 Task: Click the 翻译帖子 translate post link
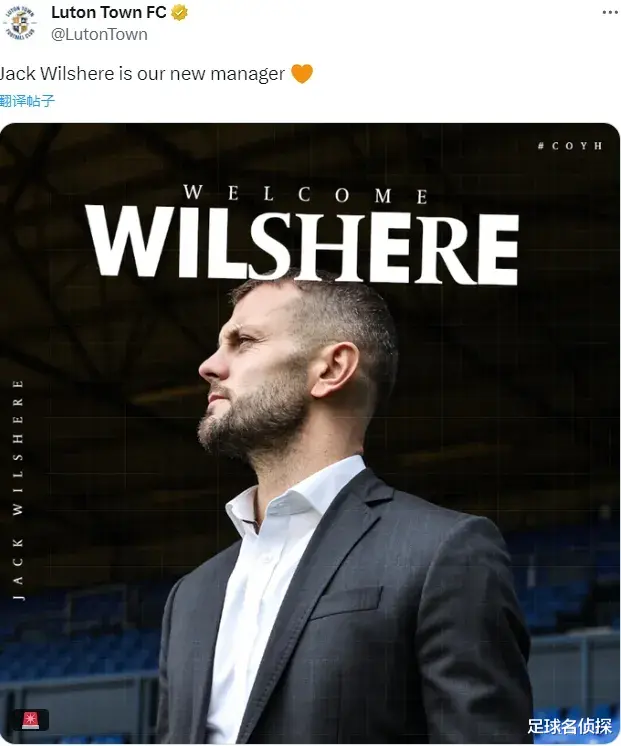pyautogui.click(x=27, y=101)
